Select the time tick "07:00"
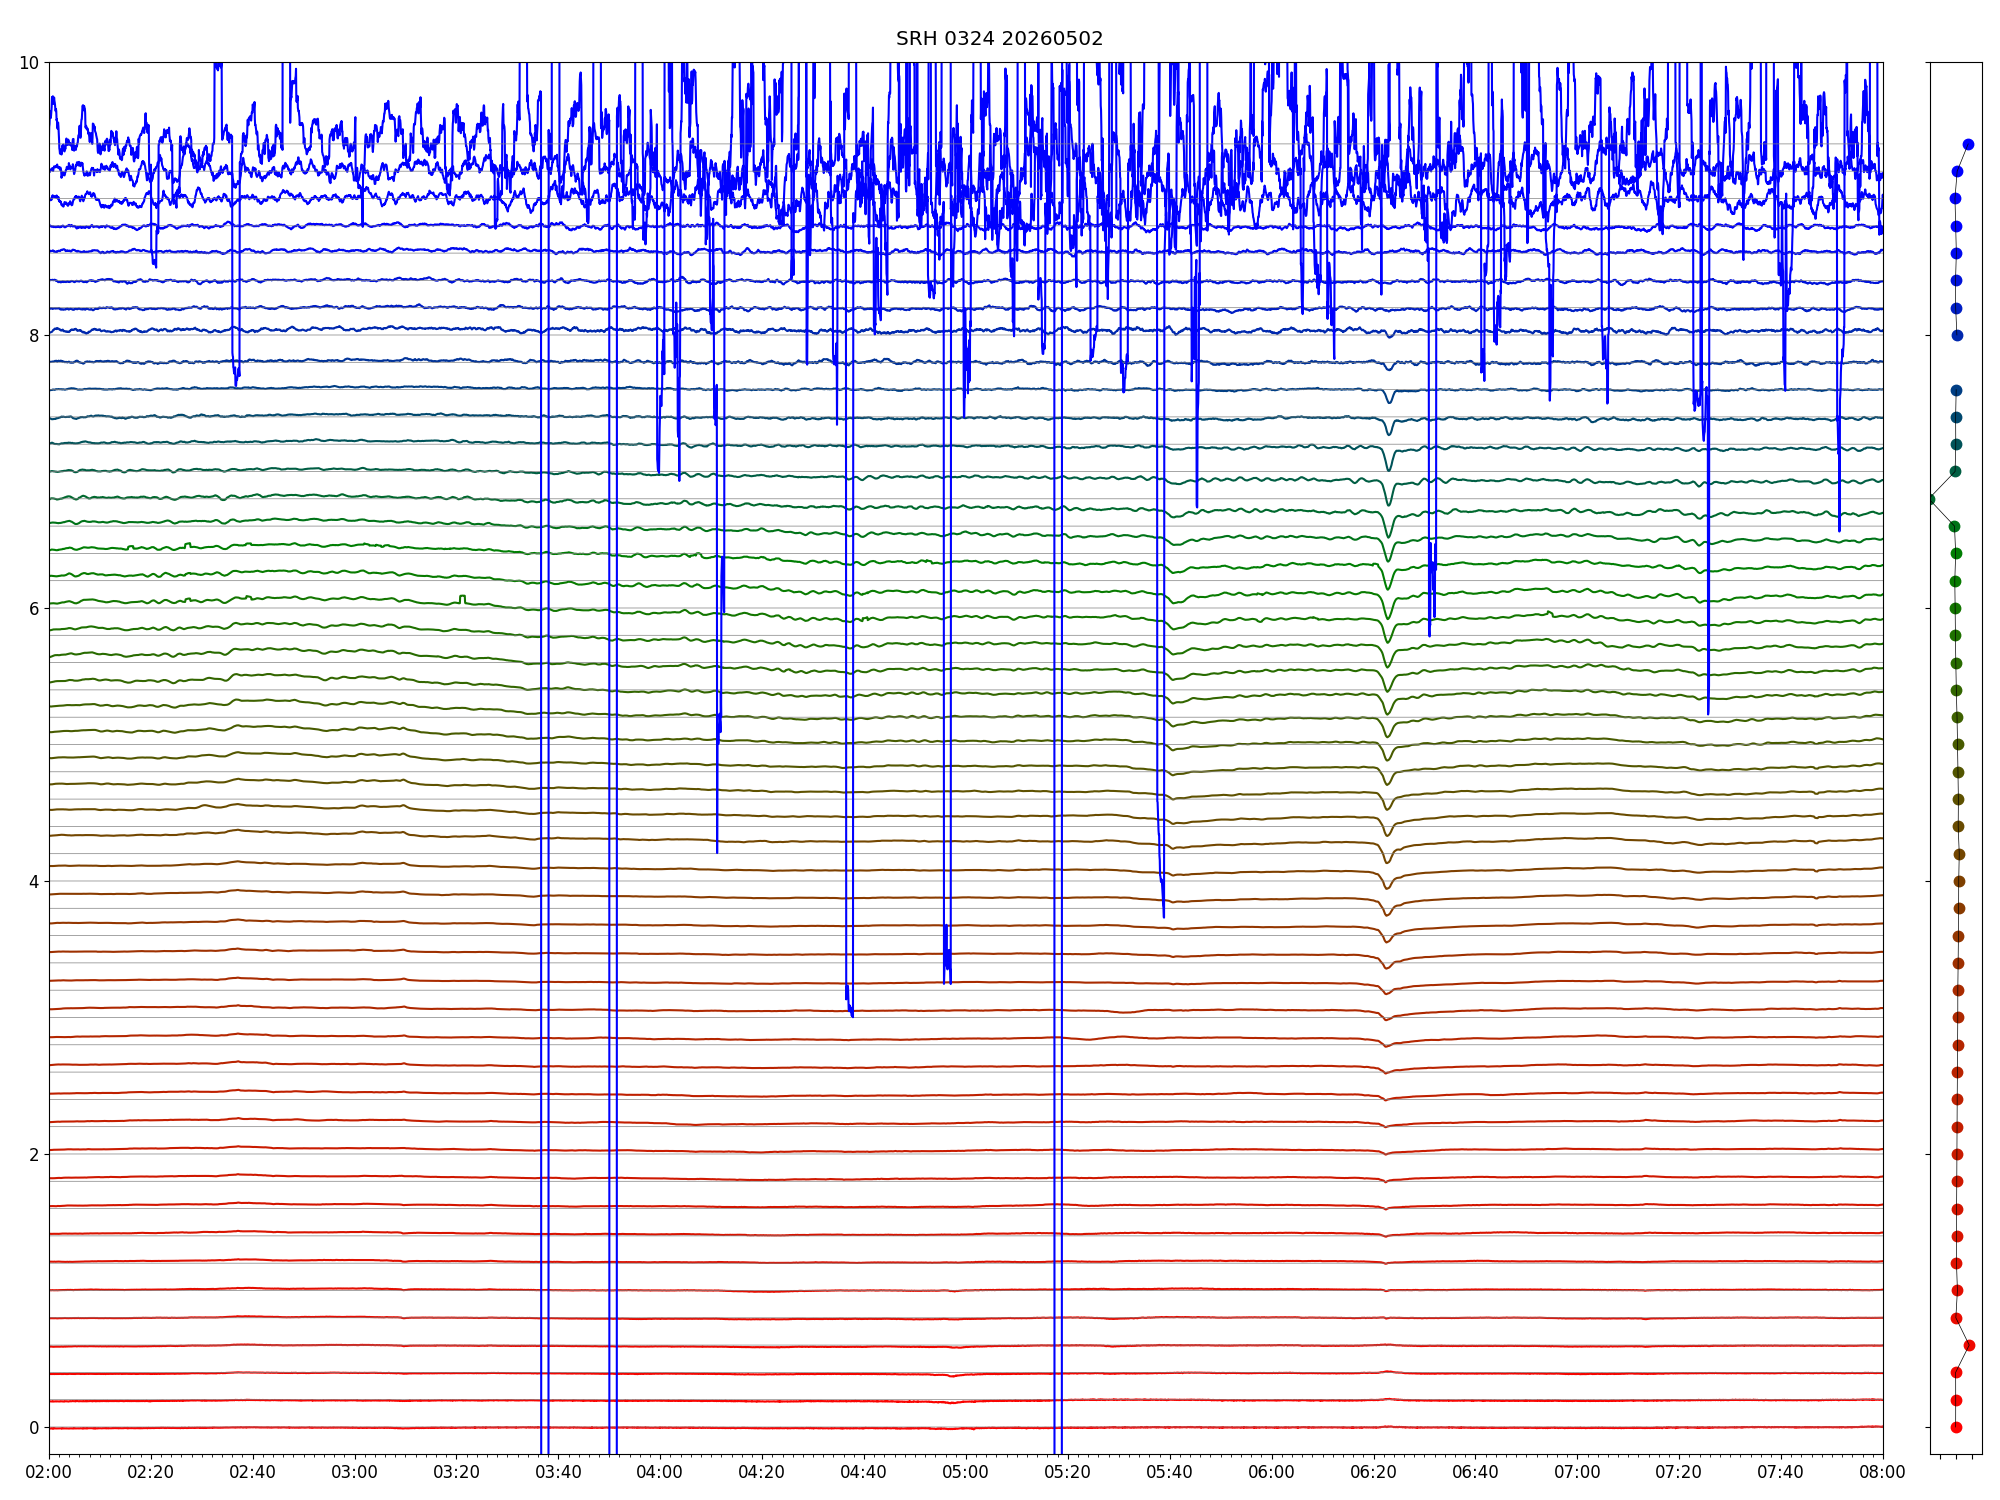Image resolution: width=2000 pixels, height=1500 pixels. point(1577,1473)
